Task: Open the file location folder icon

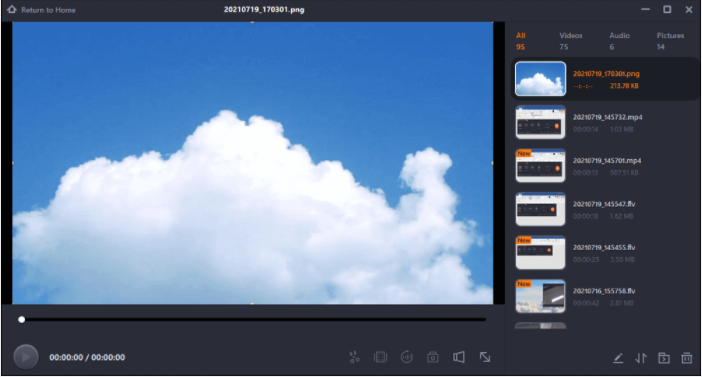Action: [x=663, y=358]
